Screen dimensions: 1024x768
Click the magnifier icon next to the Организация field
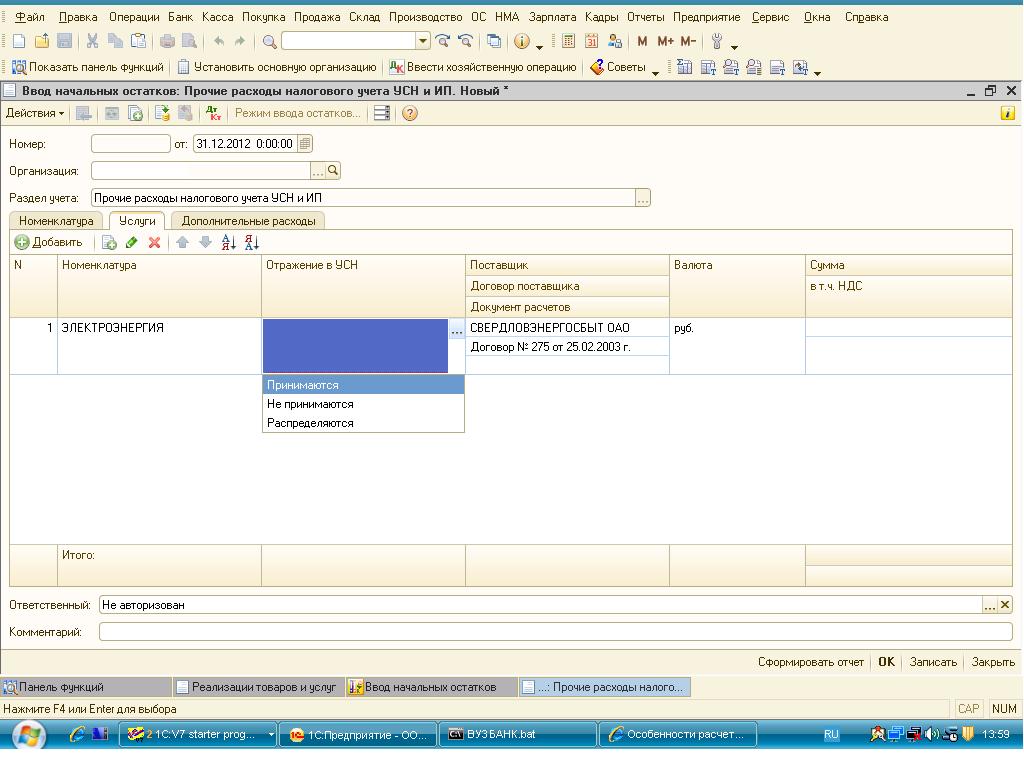[x=334, y=171]
